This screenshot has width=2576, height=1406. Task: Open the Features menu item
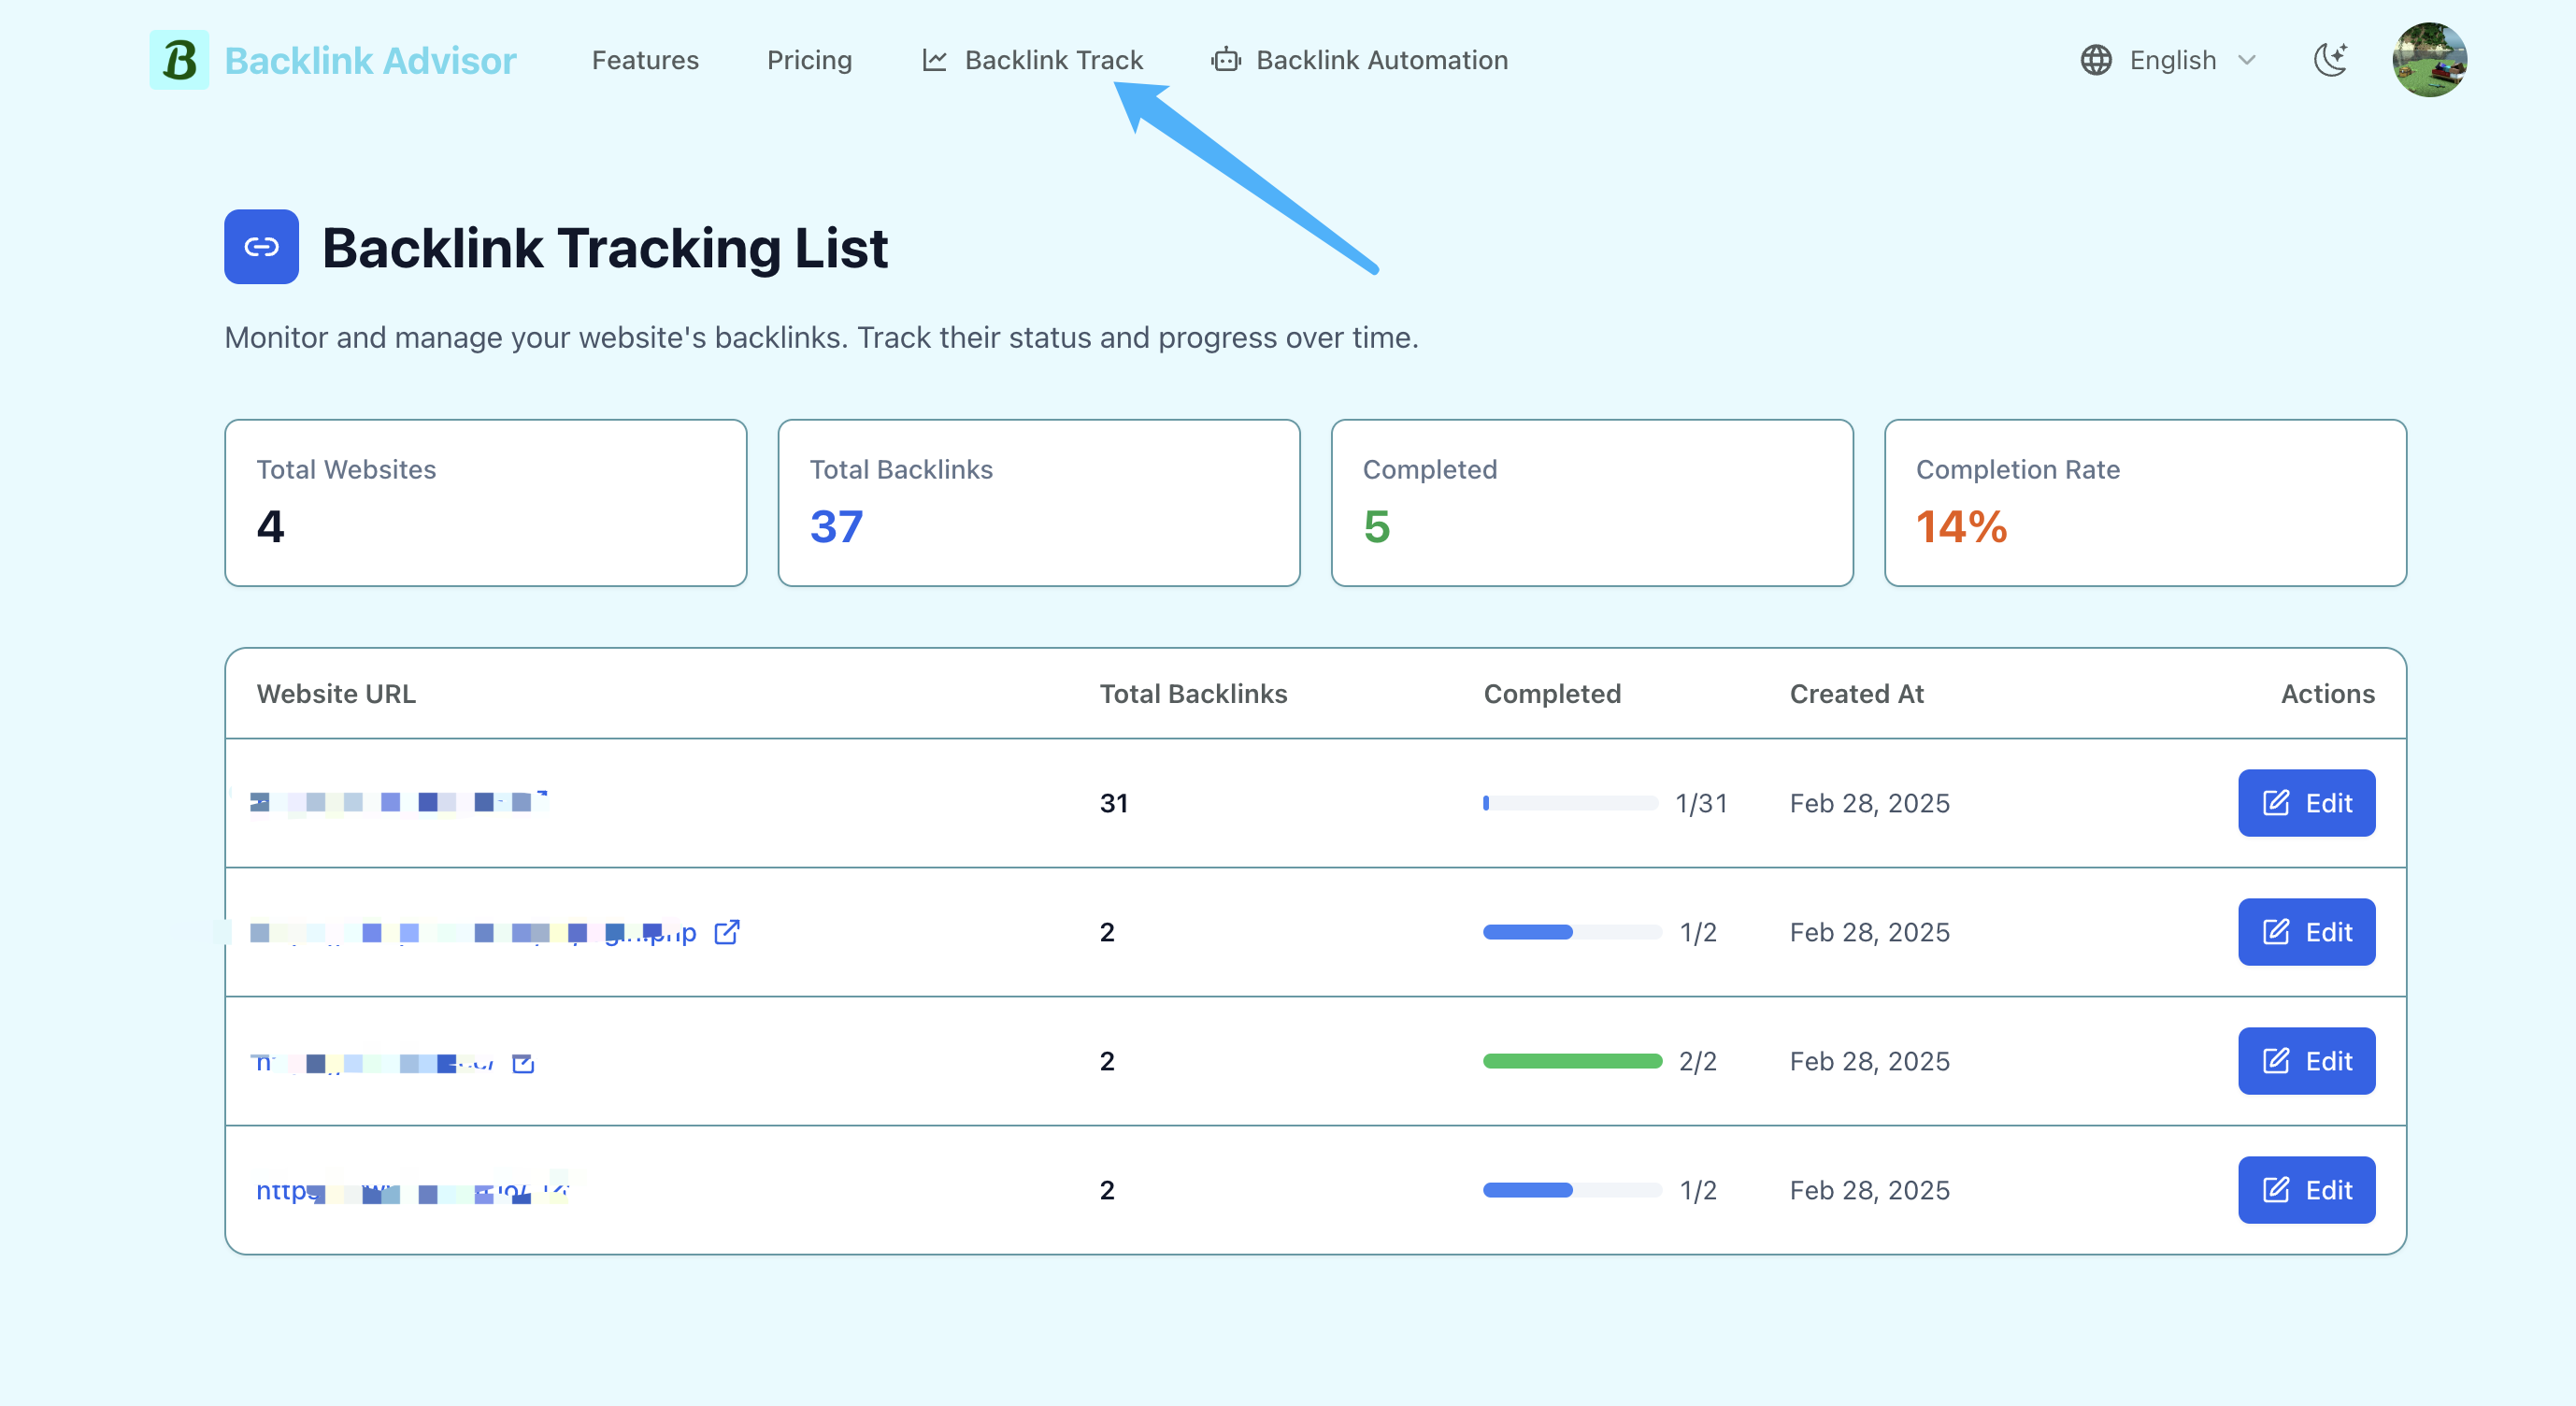(645, 60)
